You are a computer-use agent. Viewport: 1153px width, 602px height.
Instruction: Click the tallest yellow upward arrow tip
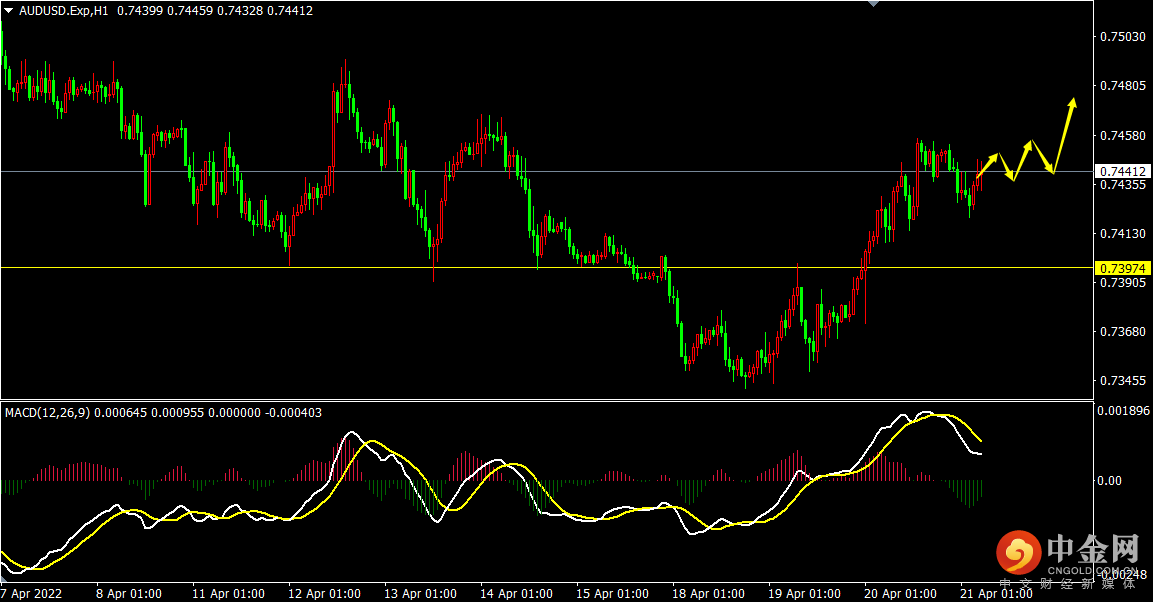[x=1073, y=101]
